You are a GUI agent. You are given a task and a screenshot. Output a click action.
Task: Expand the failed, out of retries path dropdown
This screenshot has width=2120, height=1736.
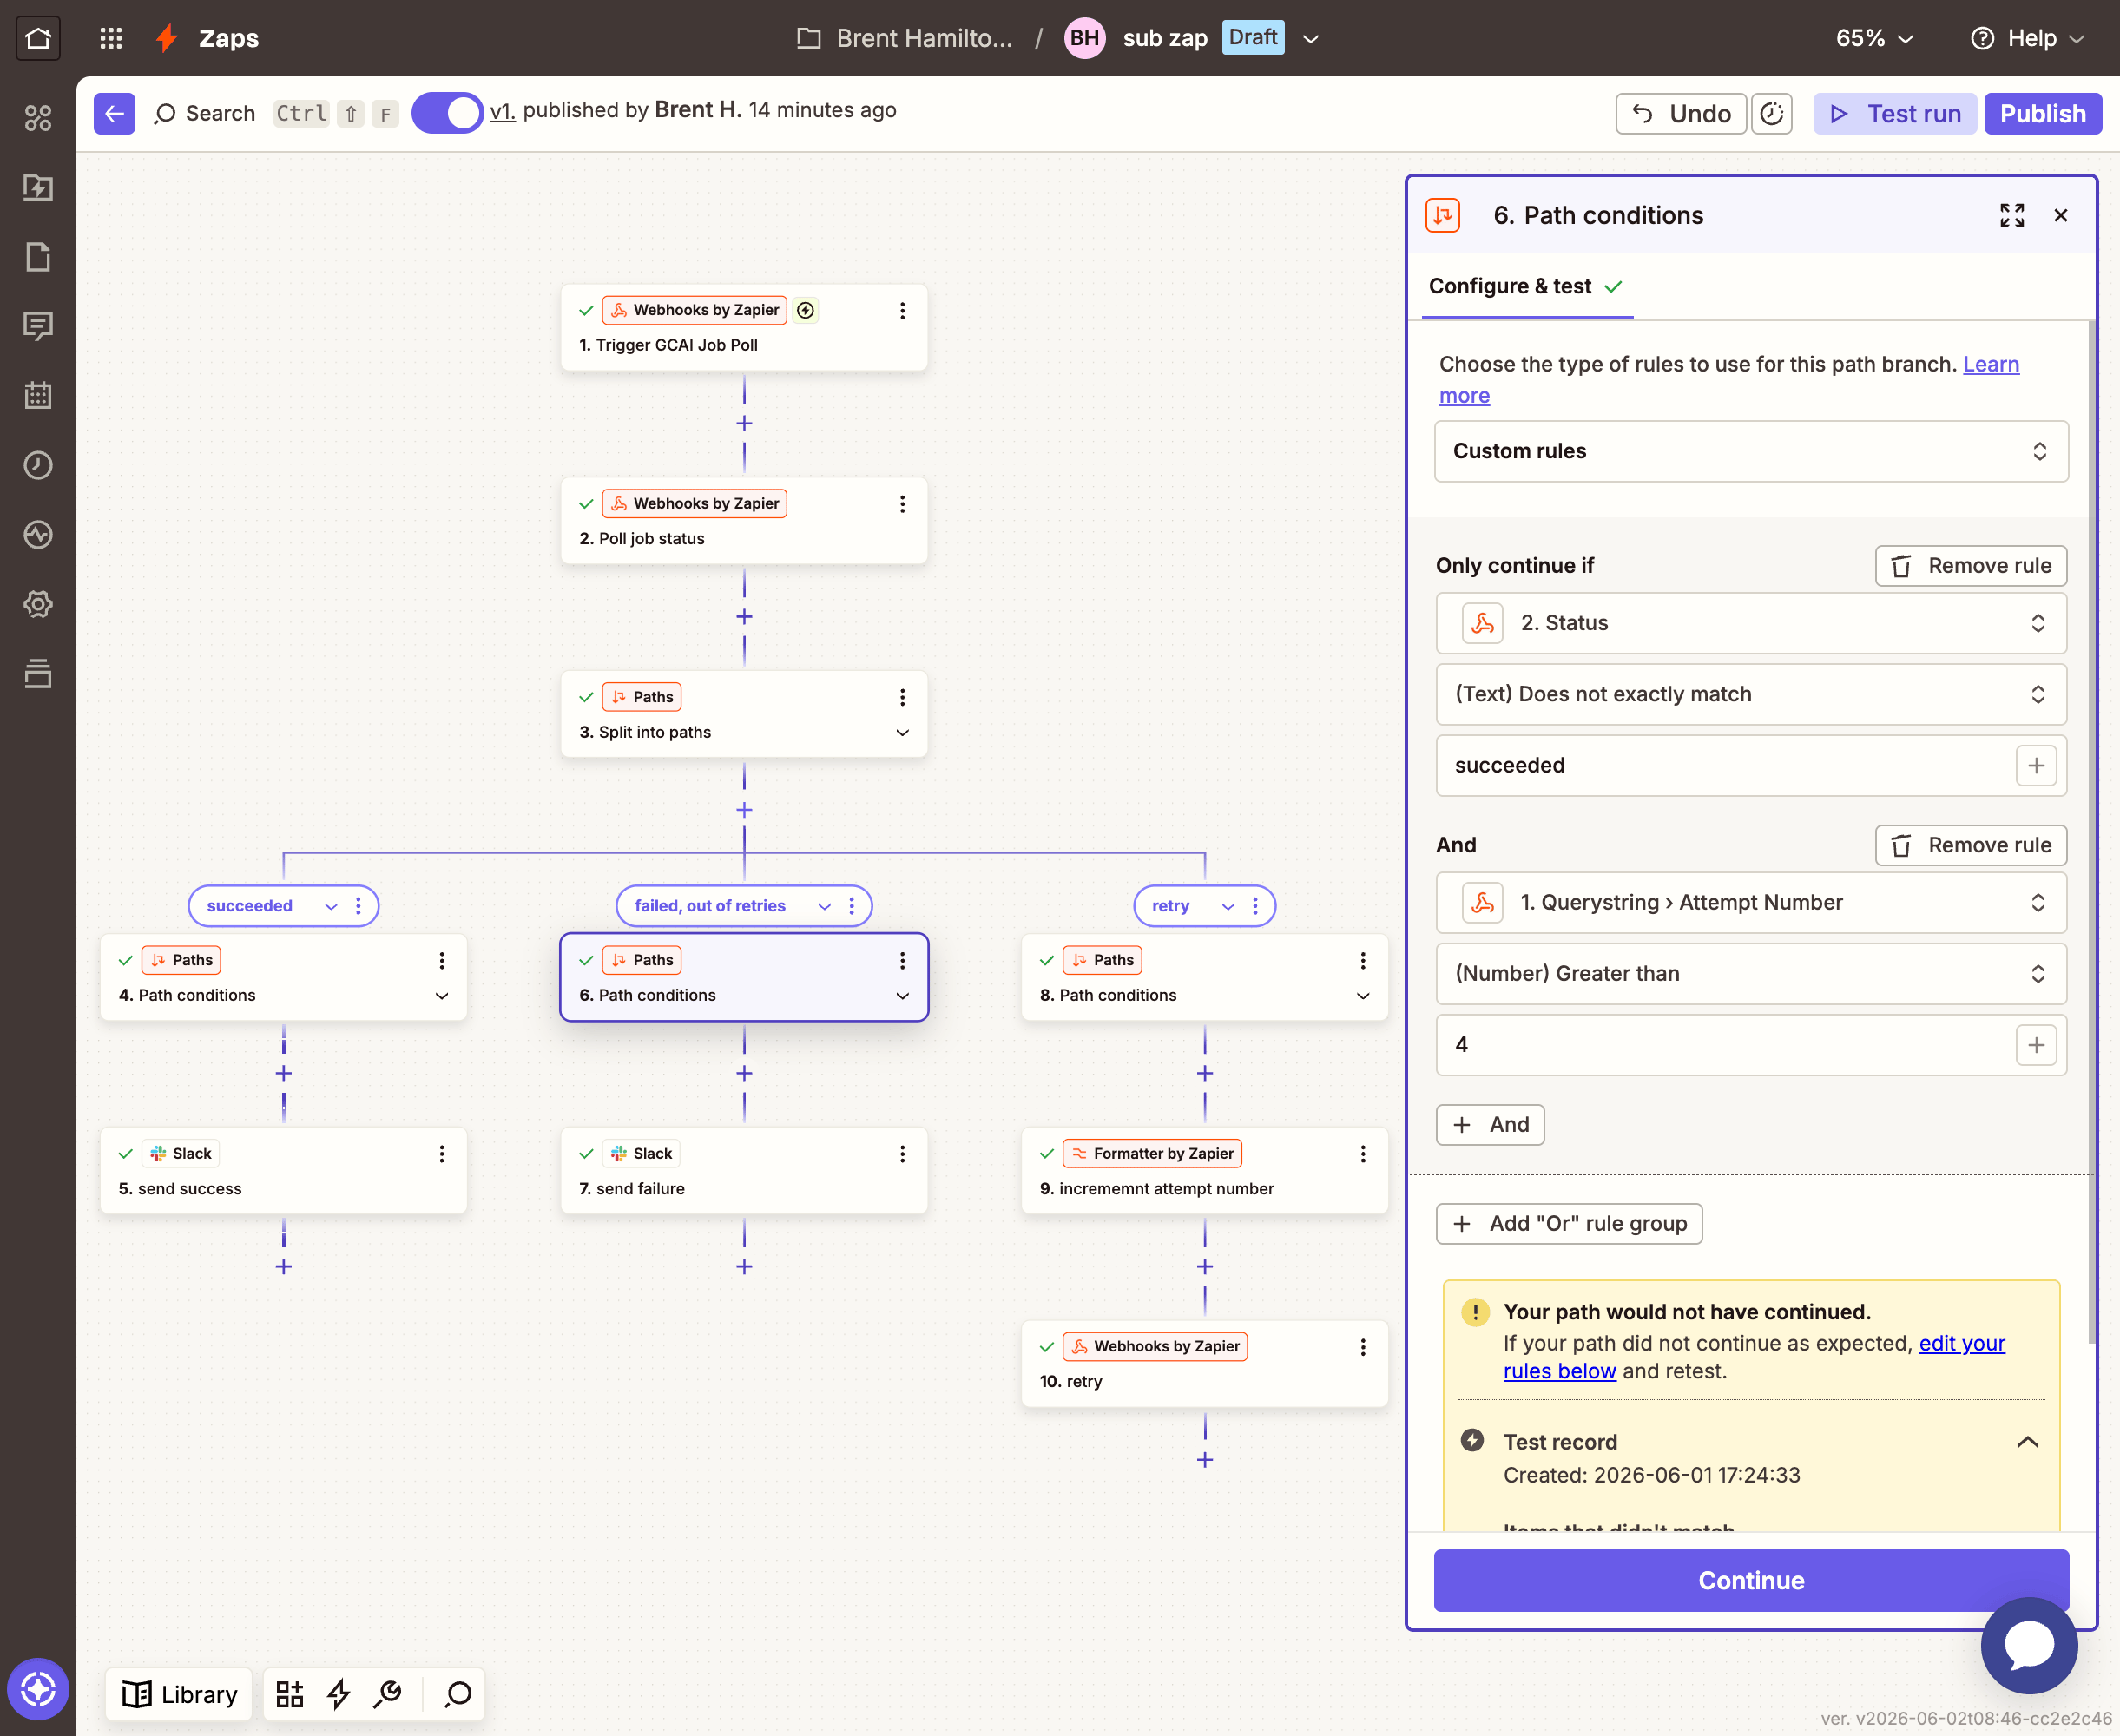[x=824, y=906]
